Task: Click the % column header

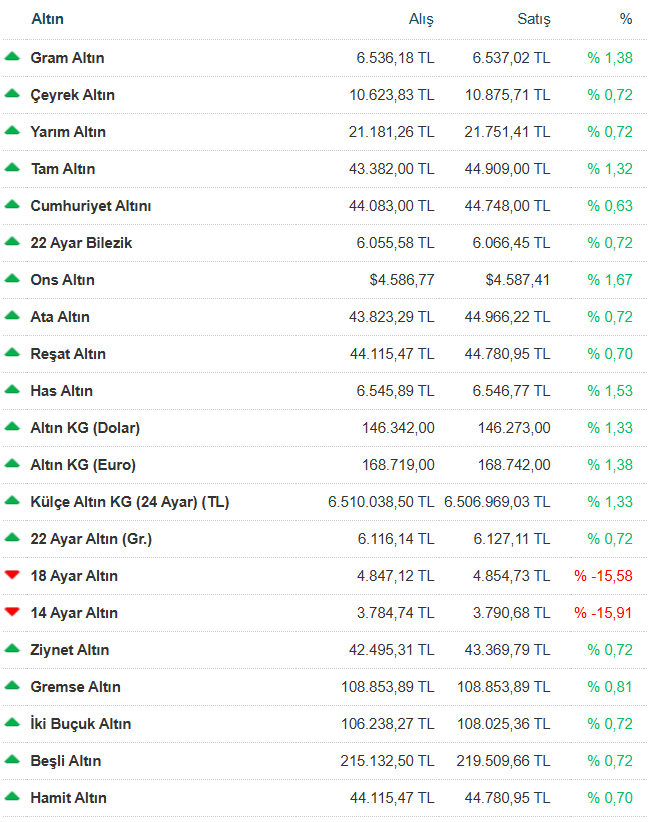Action: point(625,19)
